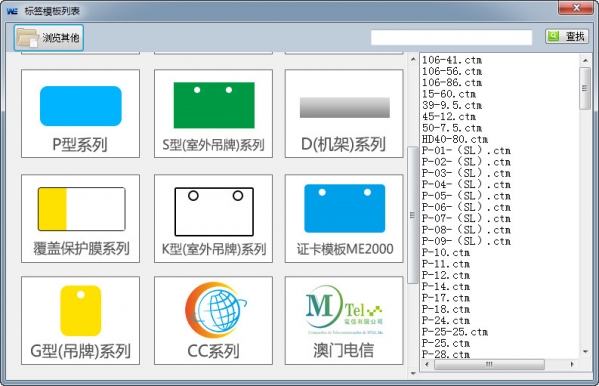Click file list scroll up arrow
Image resolution: width=599 pixels, height=386 pixels.
point(585,60)
